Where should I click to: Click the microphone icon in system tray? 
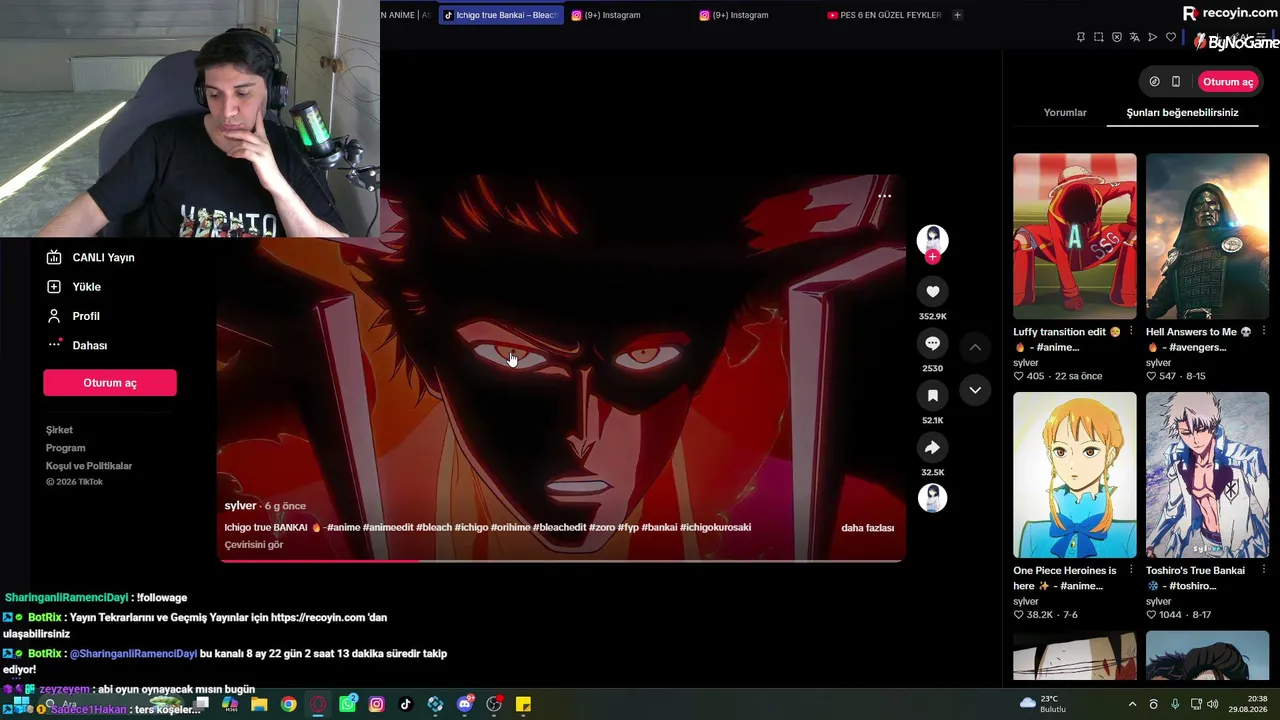(1175, 704)
